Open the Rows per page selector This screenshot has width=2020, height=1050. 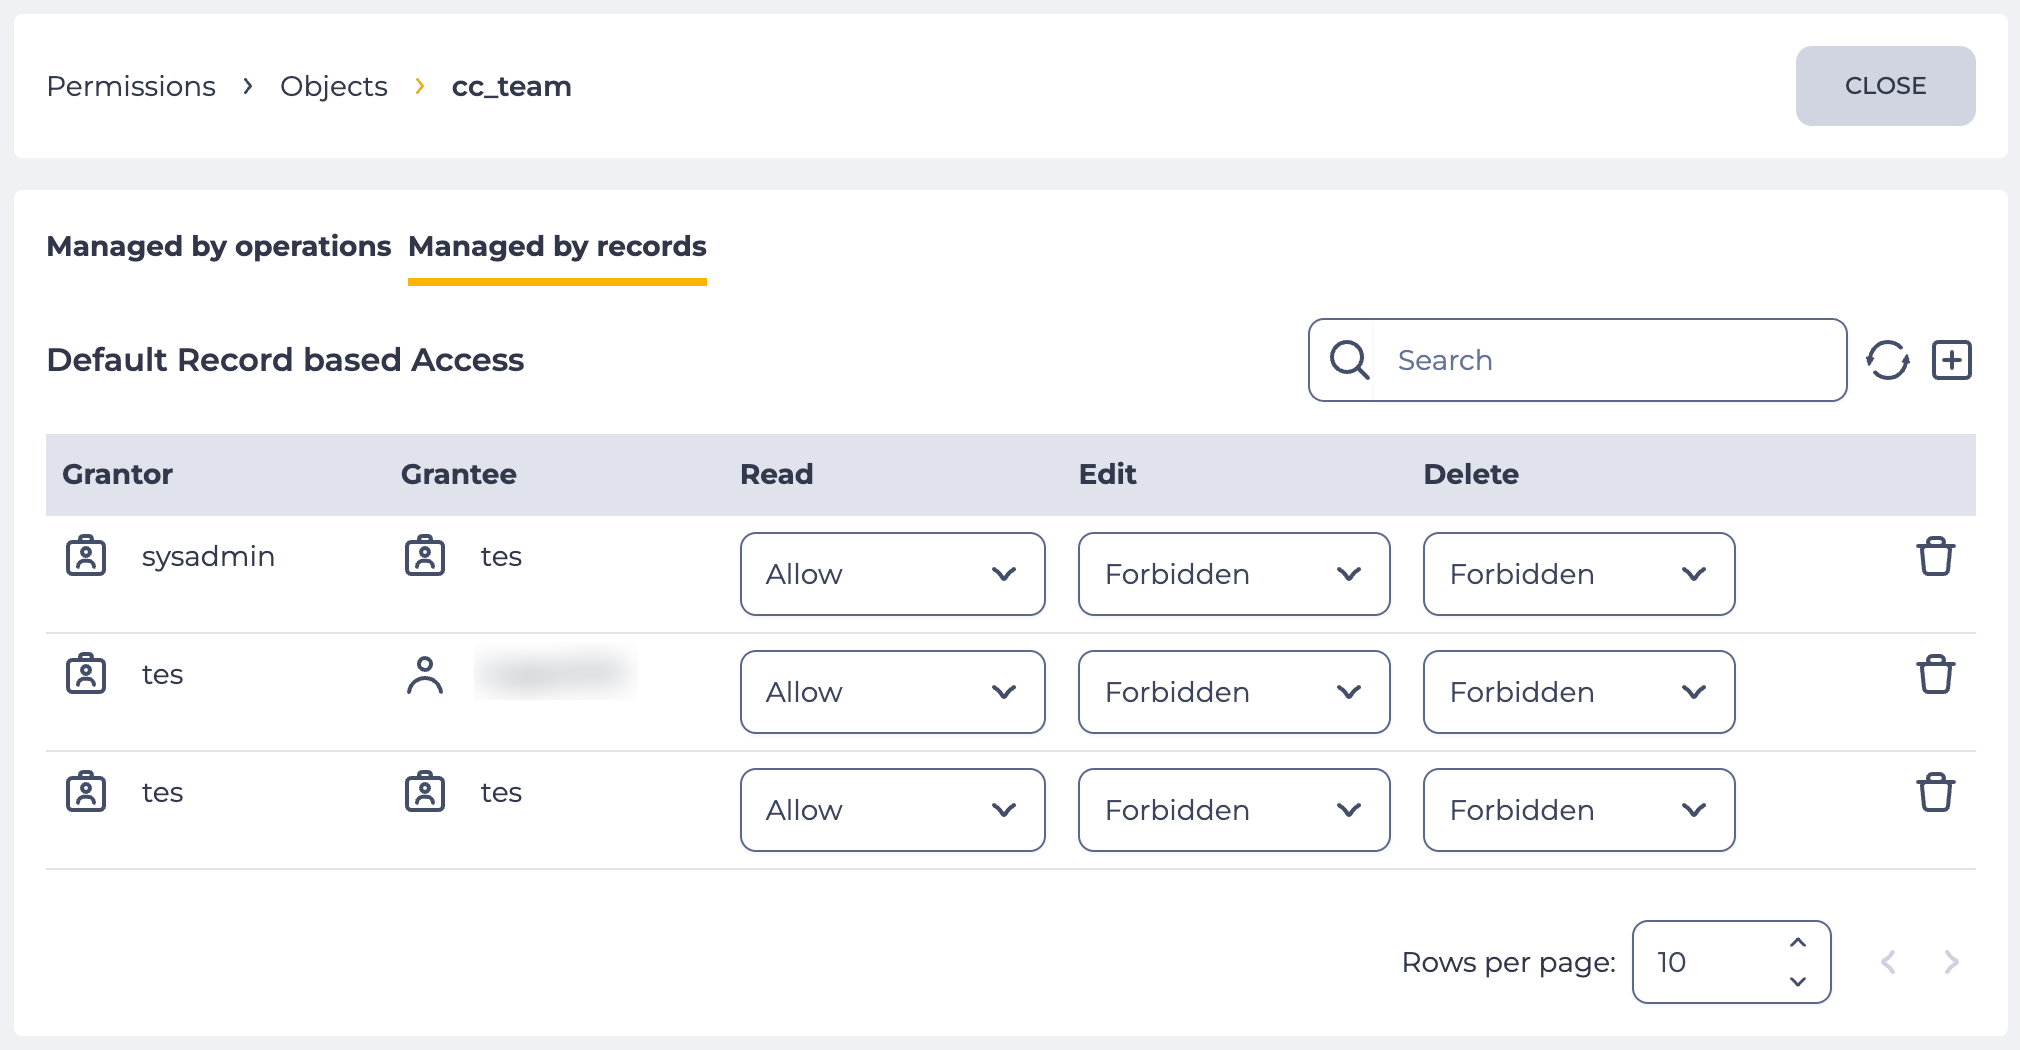[x=1731, y=962]
